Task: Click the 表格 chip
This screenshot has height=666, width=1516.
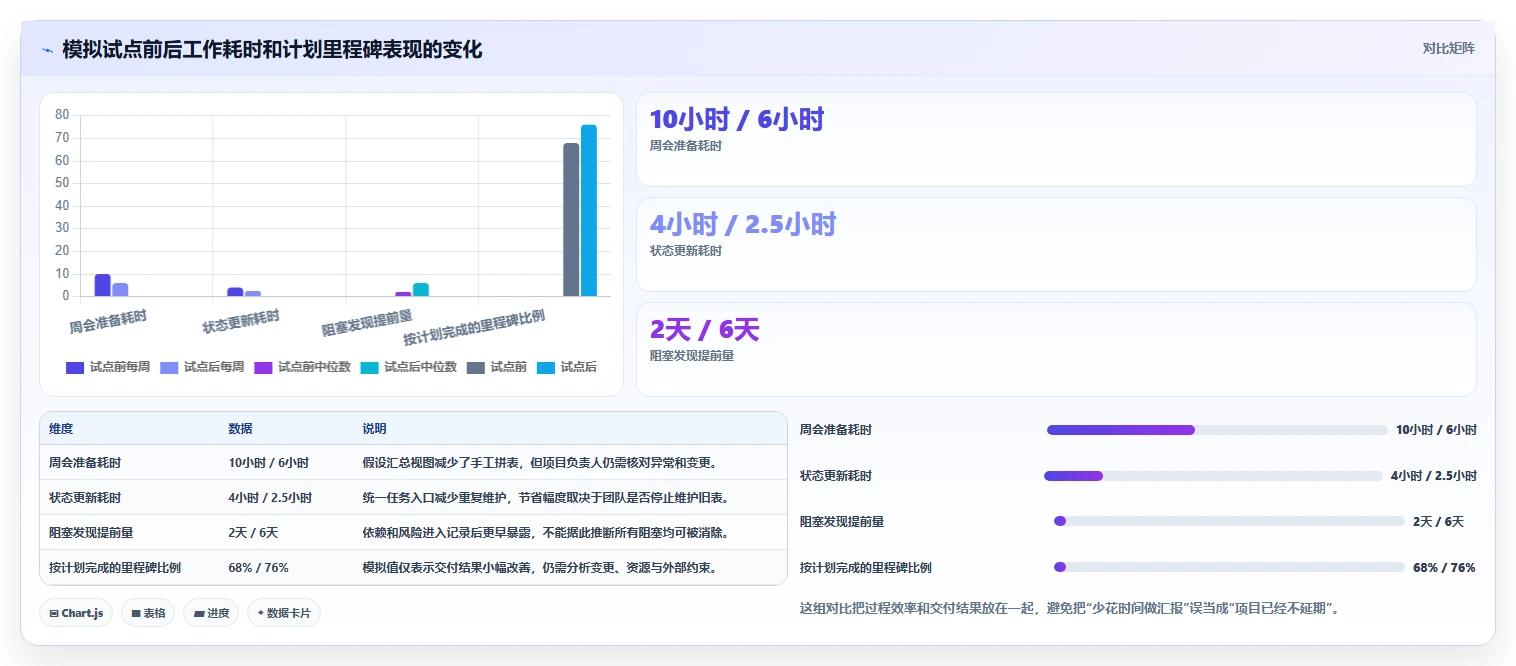Action: tap(148, 613)
